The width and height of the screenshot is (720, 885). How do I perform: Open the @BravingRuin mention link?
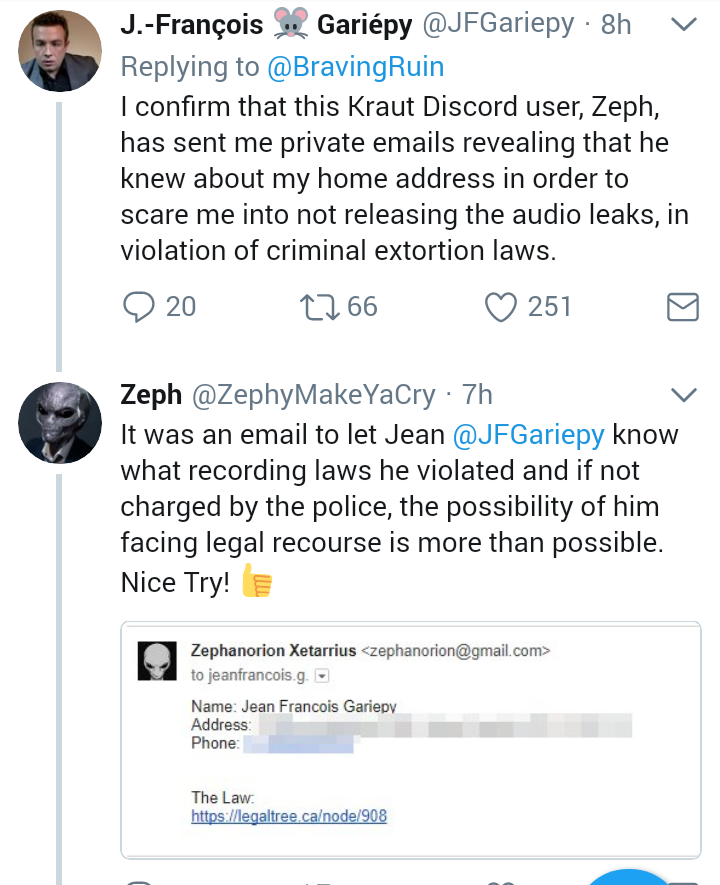click(355, 67)
